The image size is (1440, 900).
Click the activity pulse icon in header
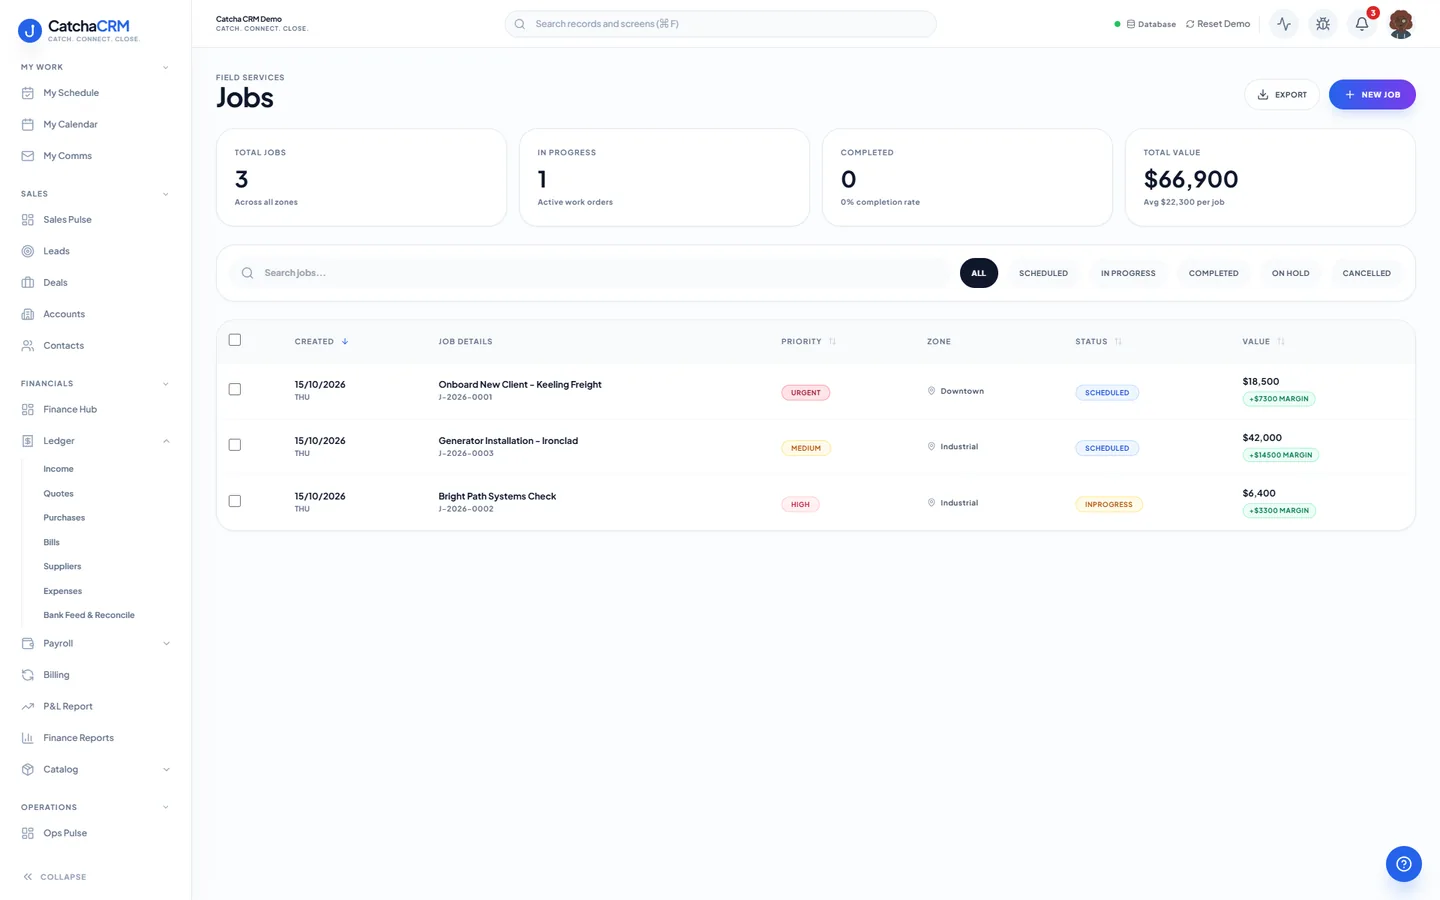point(1284,24)
